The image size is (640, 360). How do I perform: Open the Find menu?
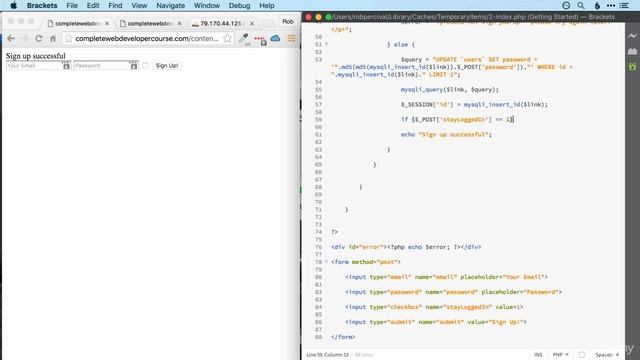coord(115,5)
